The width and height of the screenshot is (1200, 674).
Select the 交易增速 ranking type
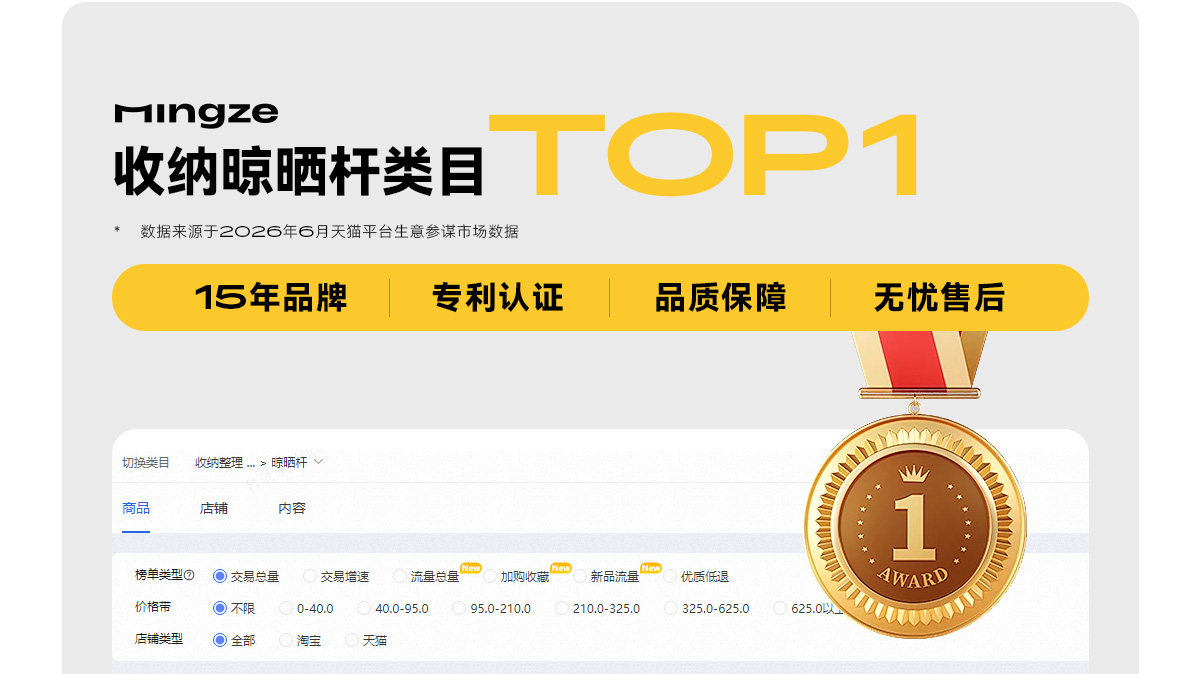pyautogui.click(x=336, y=577)
